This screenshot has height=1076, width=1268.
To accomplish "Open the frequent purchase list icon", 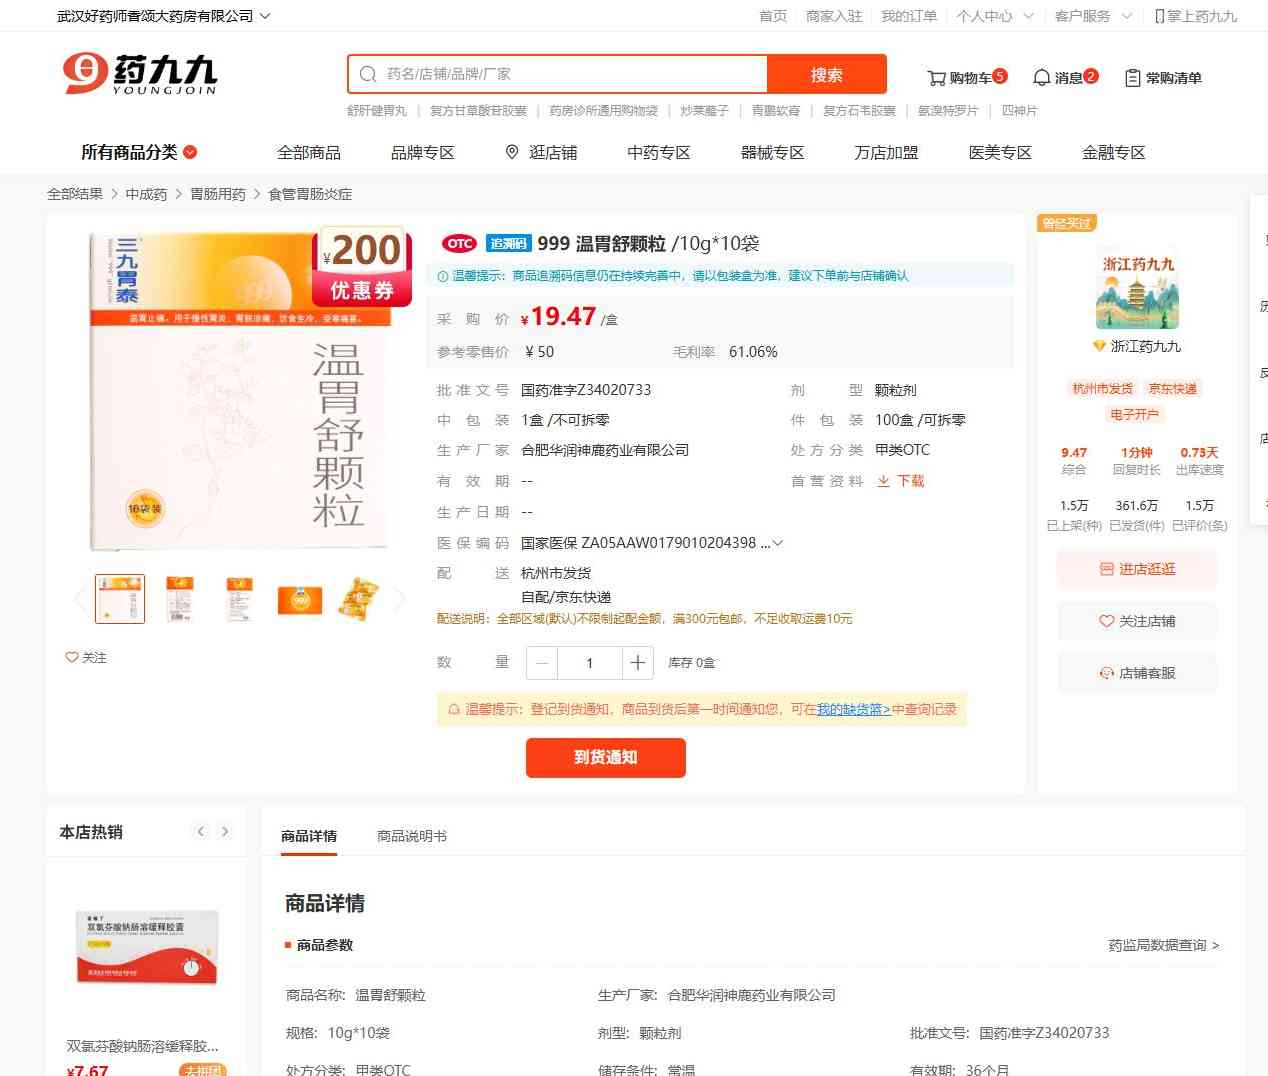I will (x=1132, y=78).
